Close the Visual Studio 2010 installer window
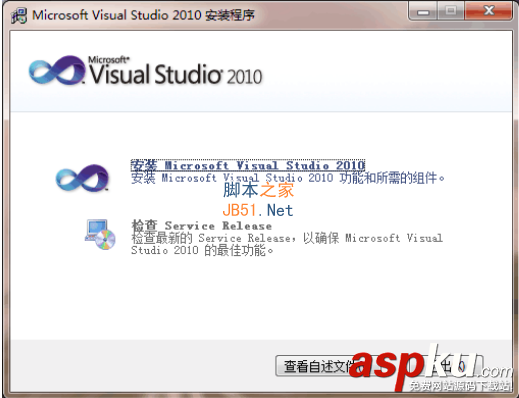The width and height of the screenshot is (519, 398). coord(489,11)
